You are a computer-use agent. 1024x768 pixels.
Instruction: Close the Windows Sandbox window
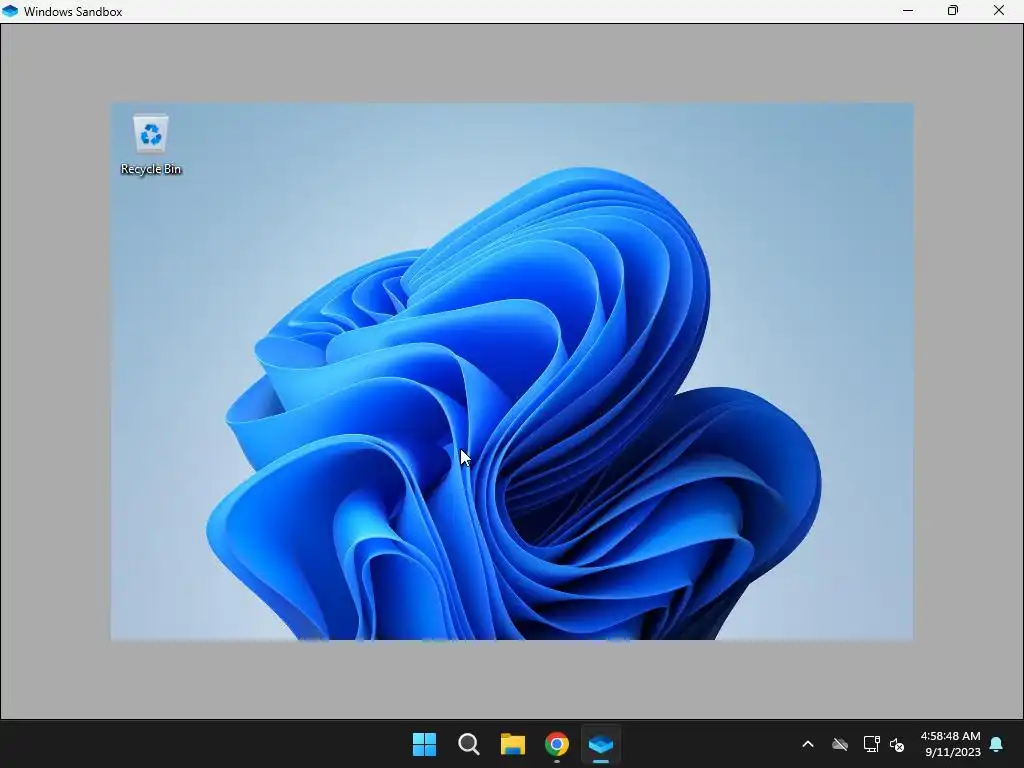point(999,10)
